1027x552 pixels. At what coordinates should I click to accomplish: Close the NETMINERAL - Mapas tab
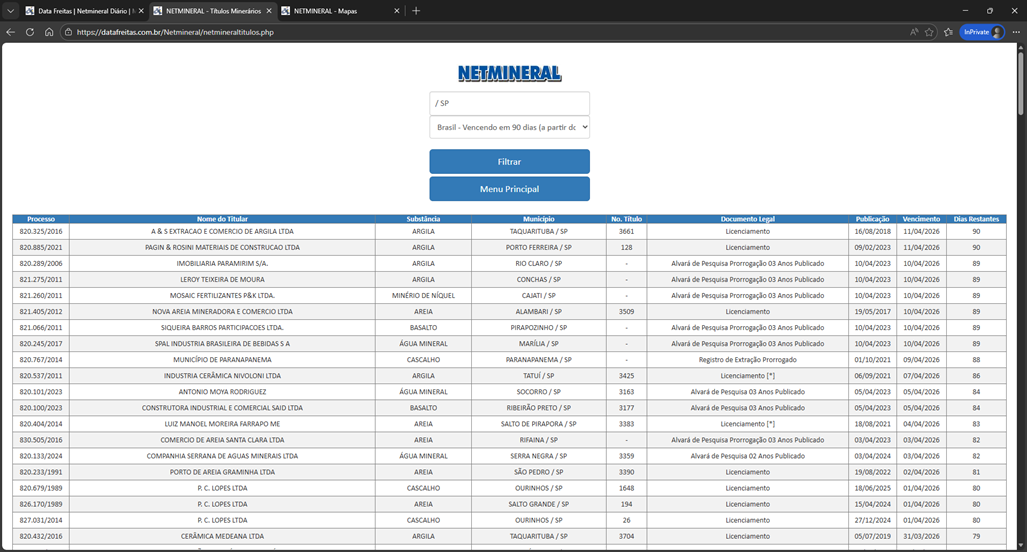point(396,11)
